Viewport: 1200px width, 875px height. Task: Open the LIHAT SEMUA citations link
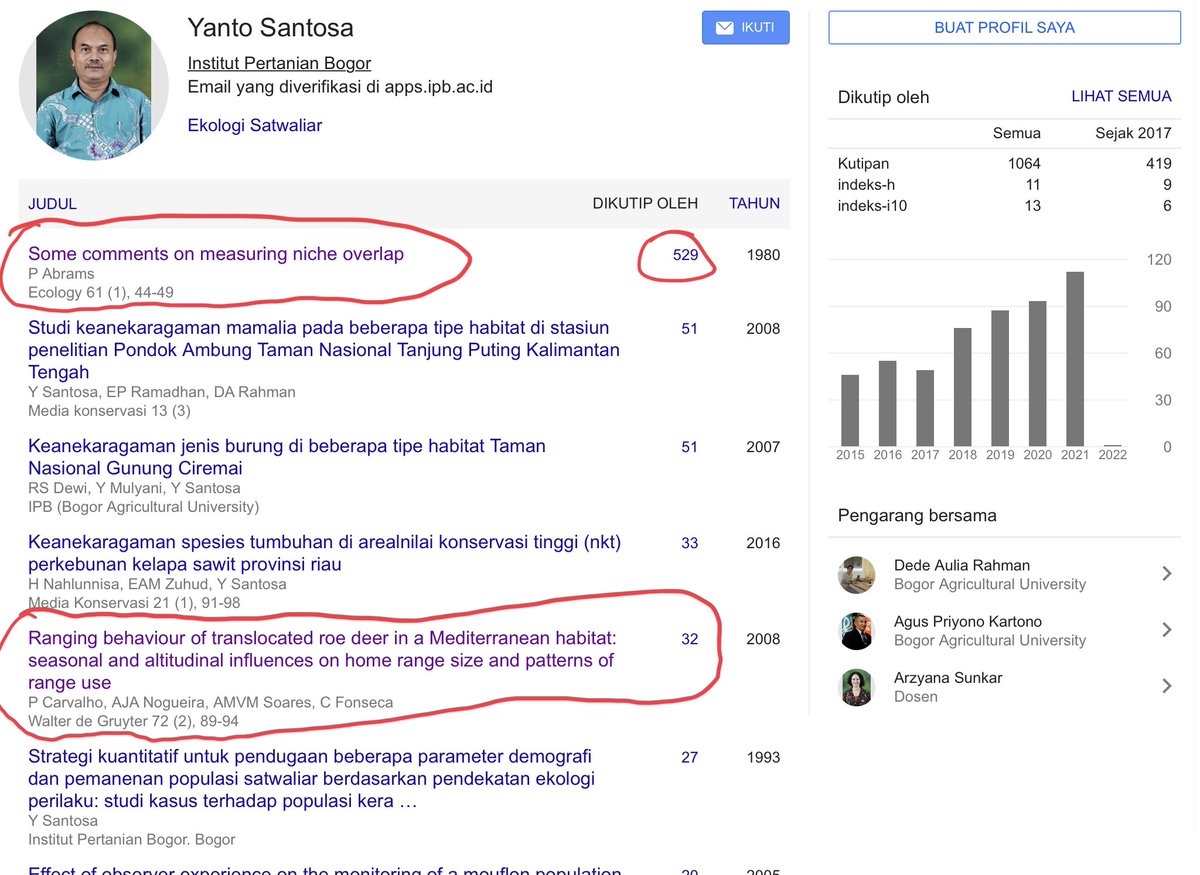tap(1121, 97)
